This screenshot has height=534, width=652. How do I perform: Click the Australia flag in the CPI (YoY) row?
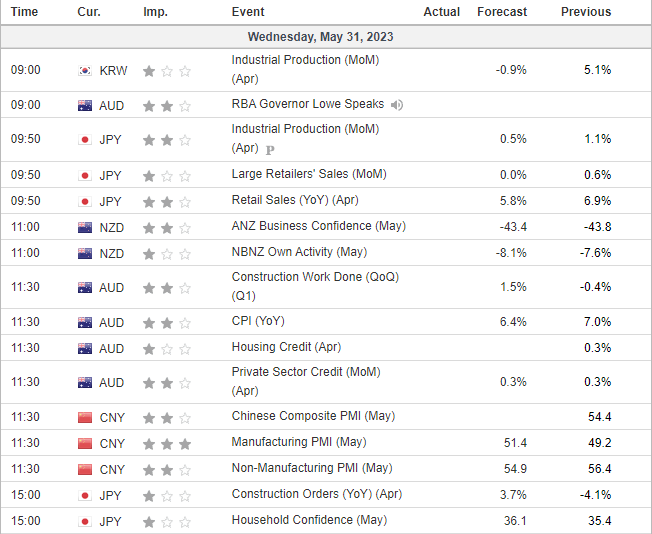(x=85, y=323)
